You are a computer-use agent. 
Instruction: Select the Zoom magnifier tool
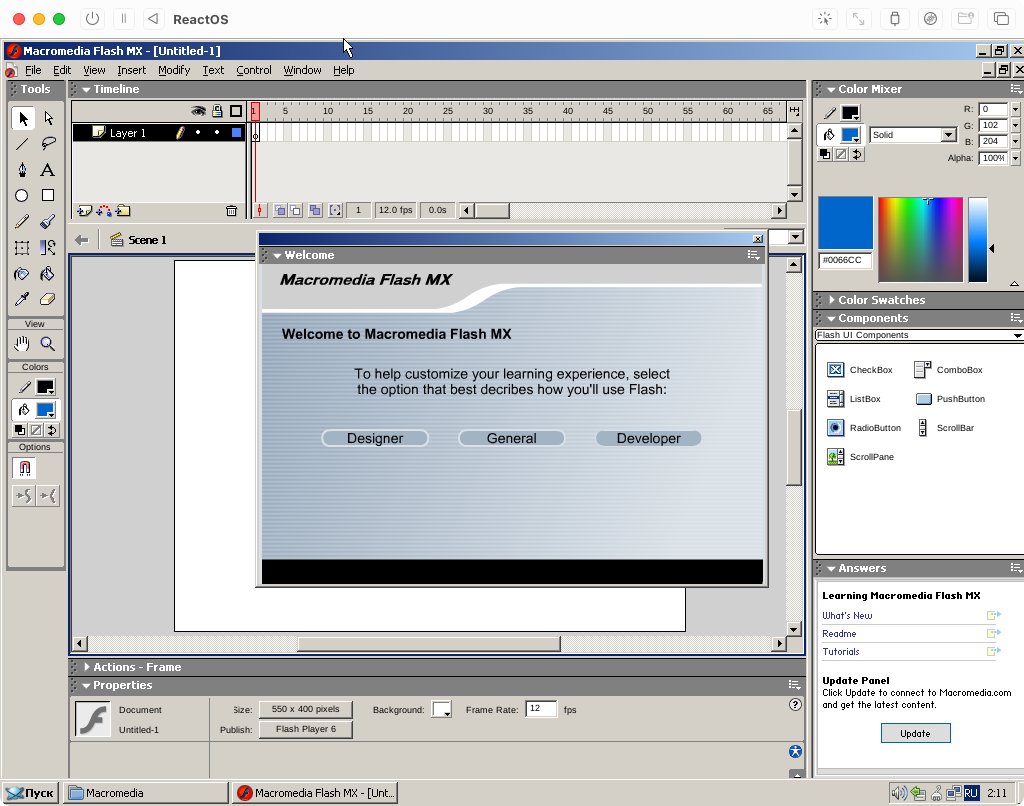click(48, 344)
